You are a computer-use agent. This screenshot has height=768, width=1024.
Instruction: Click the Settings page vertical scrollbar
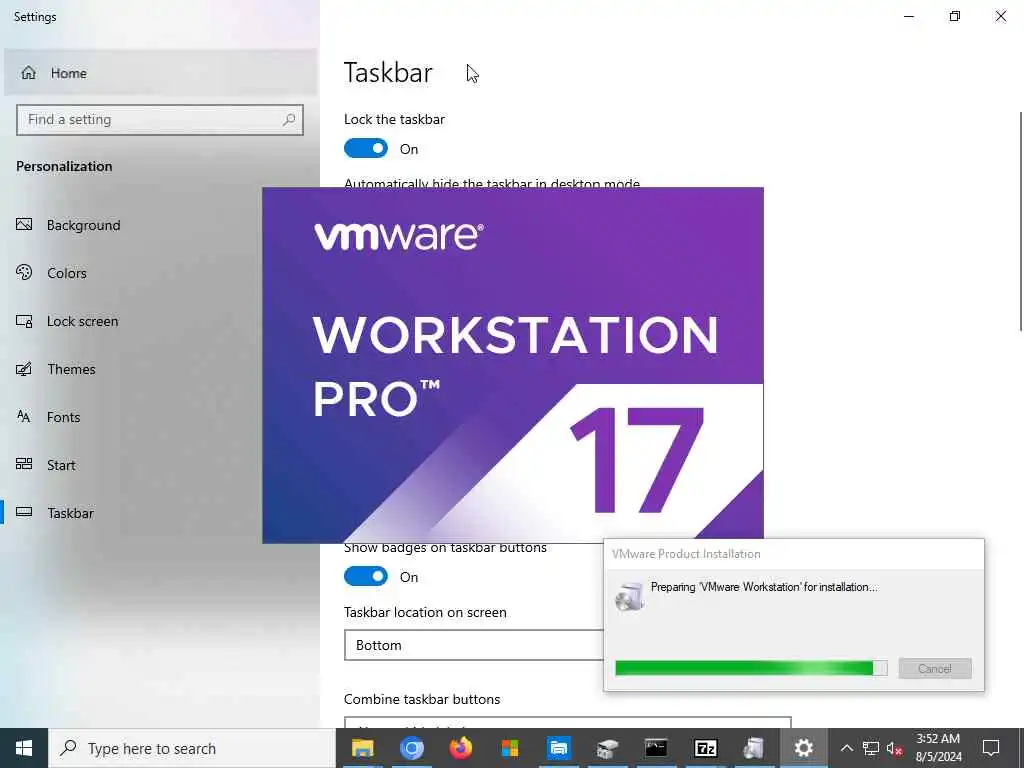1020,222
